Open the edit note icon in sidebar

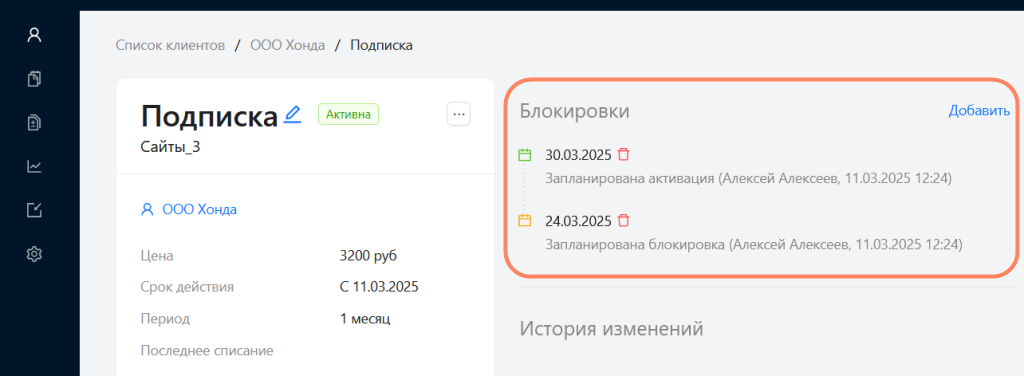pos(34,210)
